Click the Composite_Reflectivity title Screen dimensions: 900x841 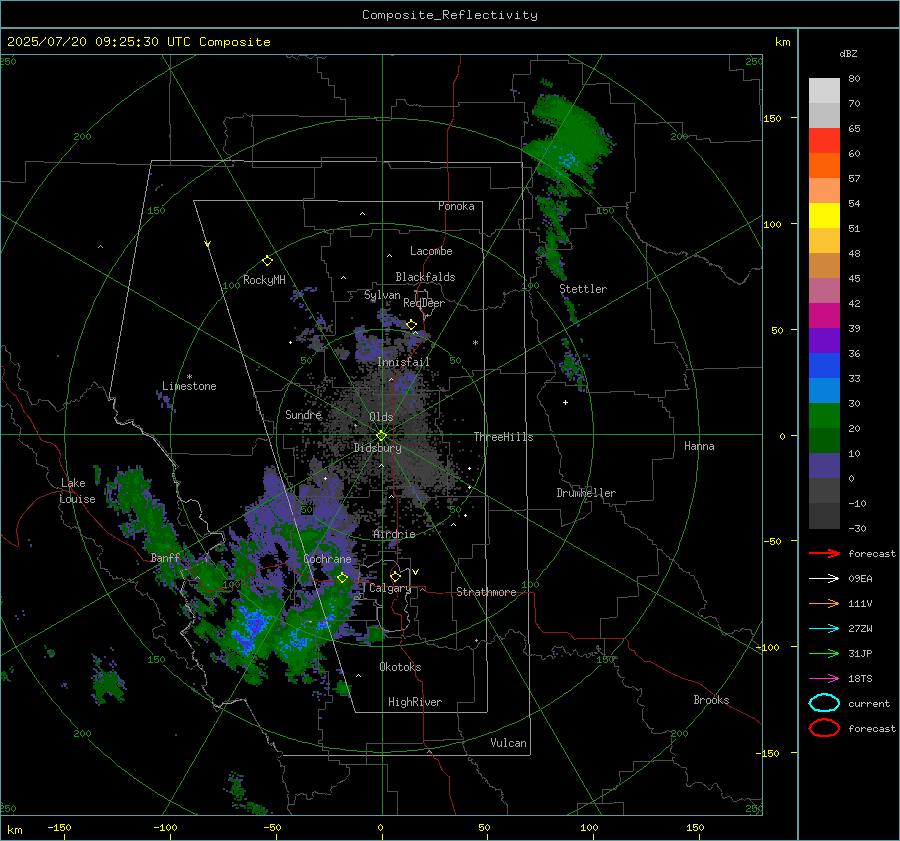click(450, 15)
